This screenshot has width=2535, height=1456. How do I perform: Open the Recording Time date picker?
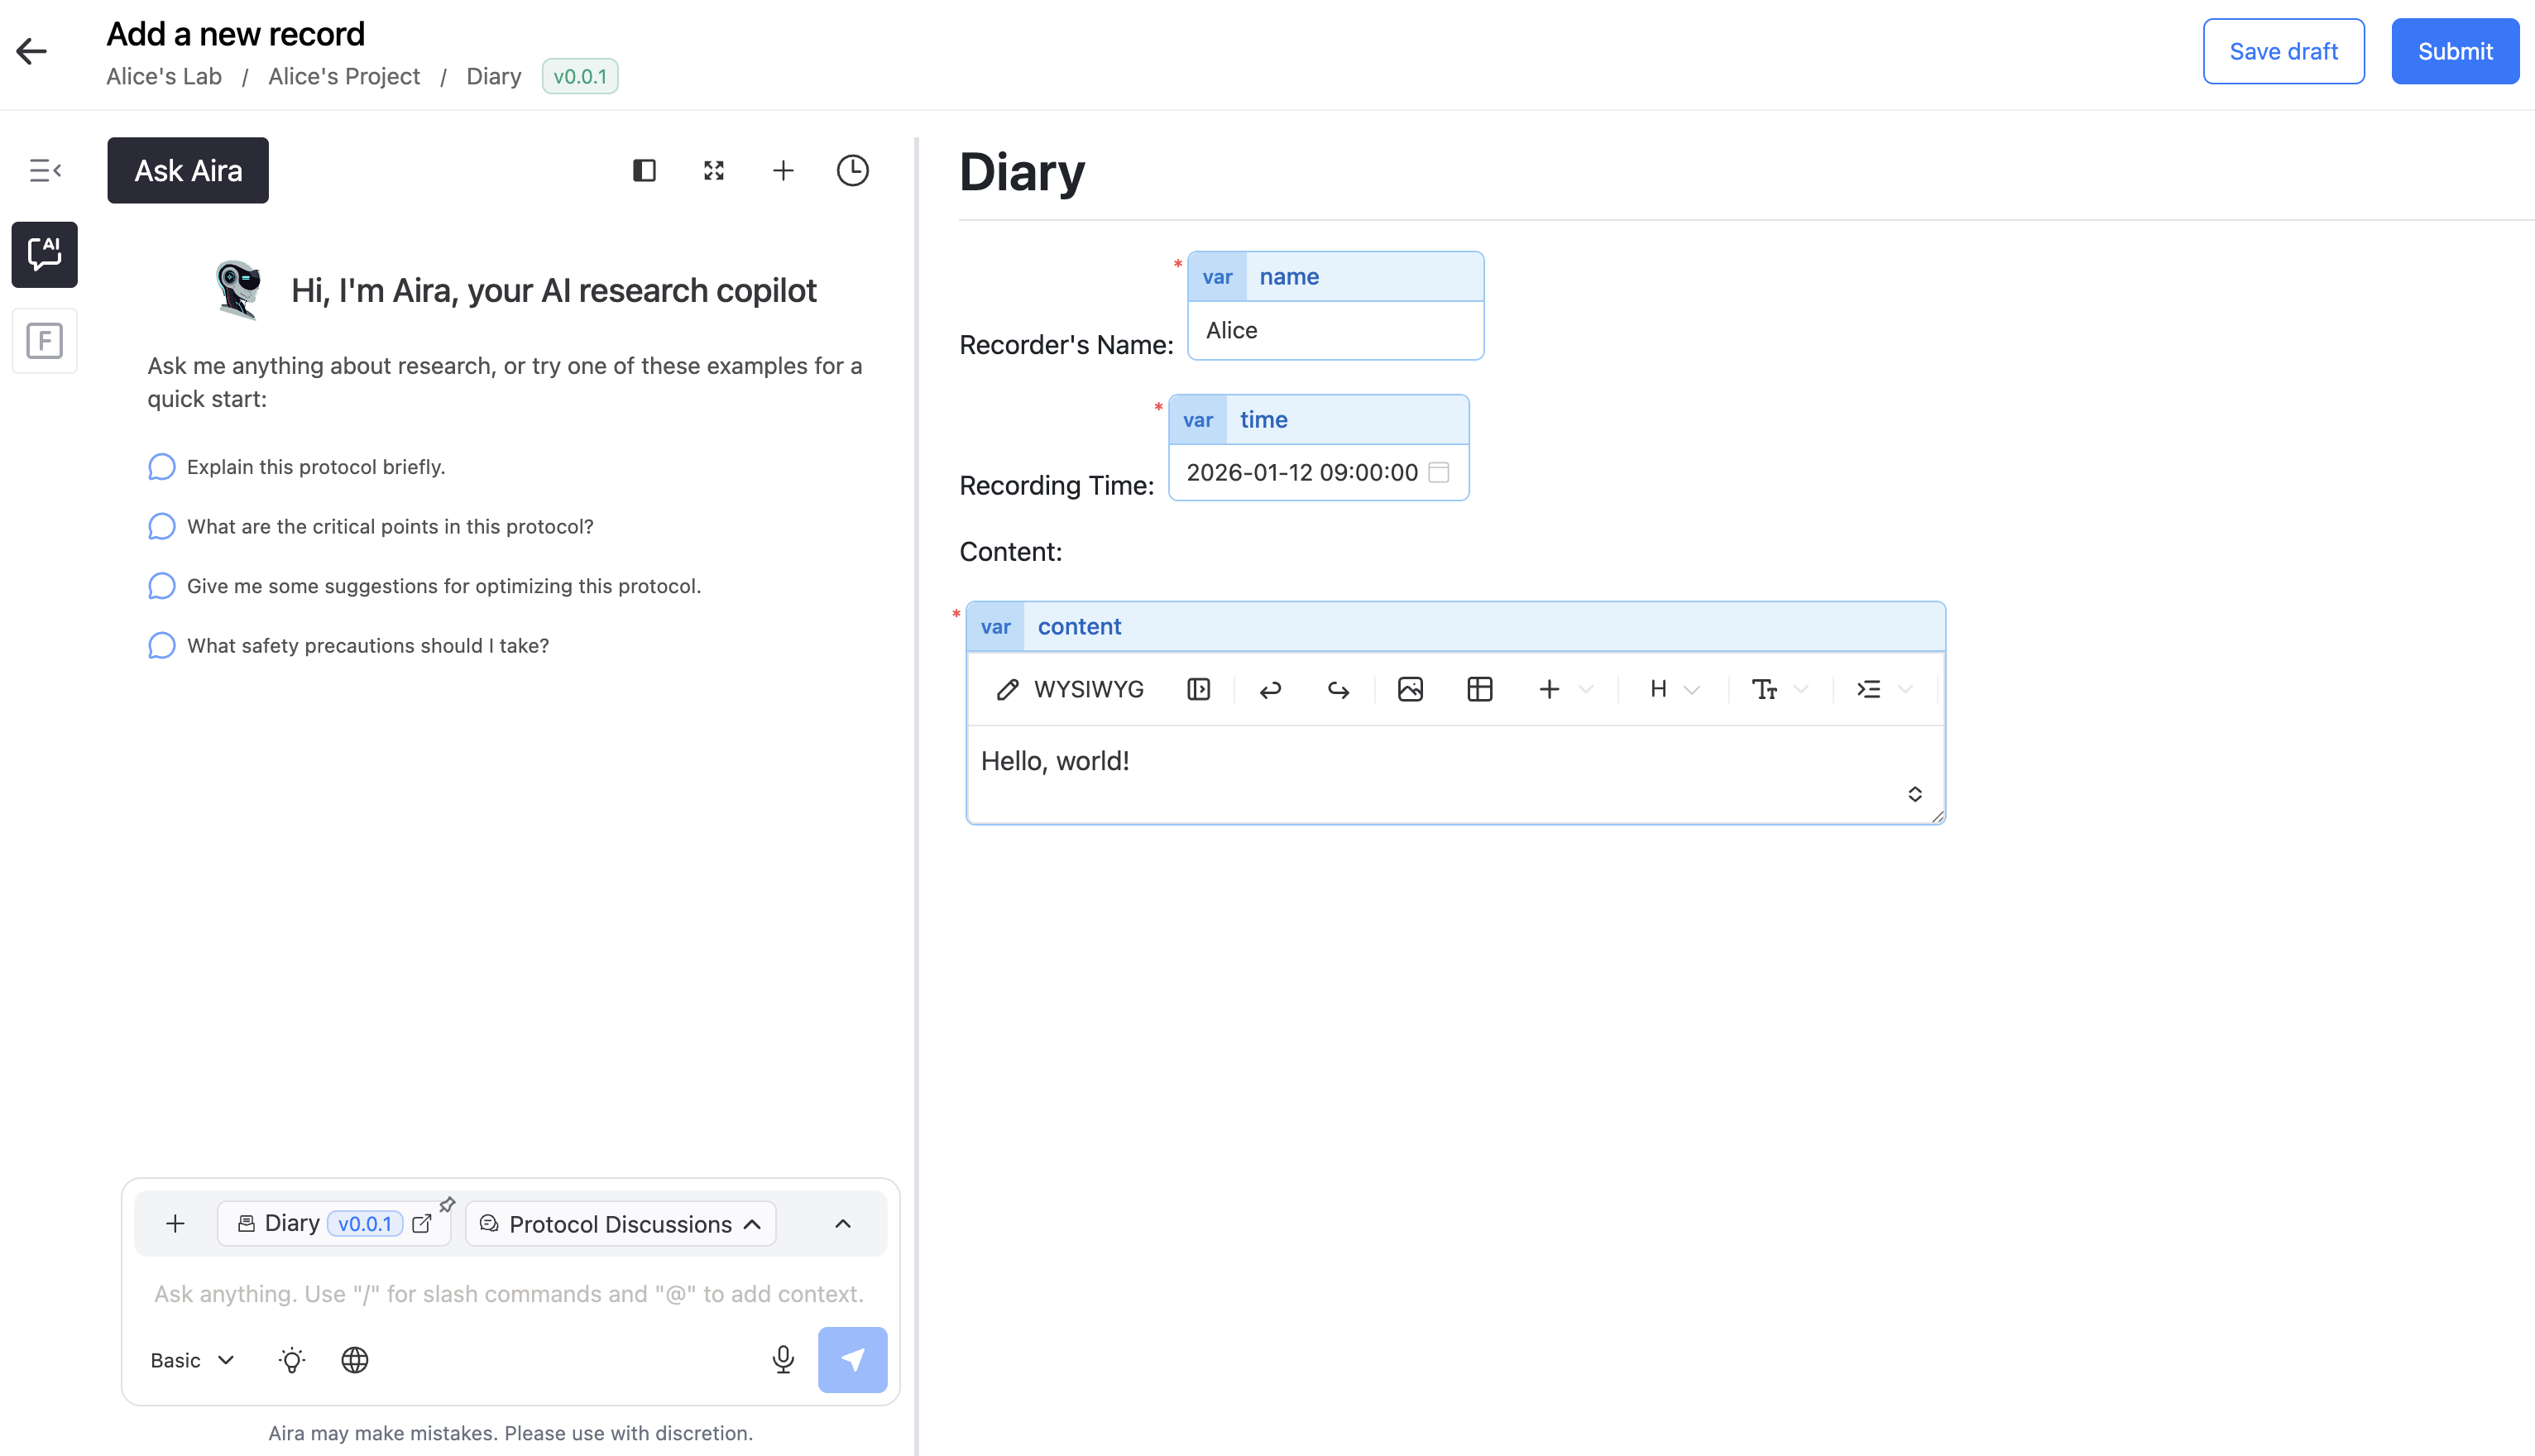[x=1440, y=472]
